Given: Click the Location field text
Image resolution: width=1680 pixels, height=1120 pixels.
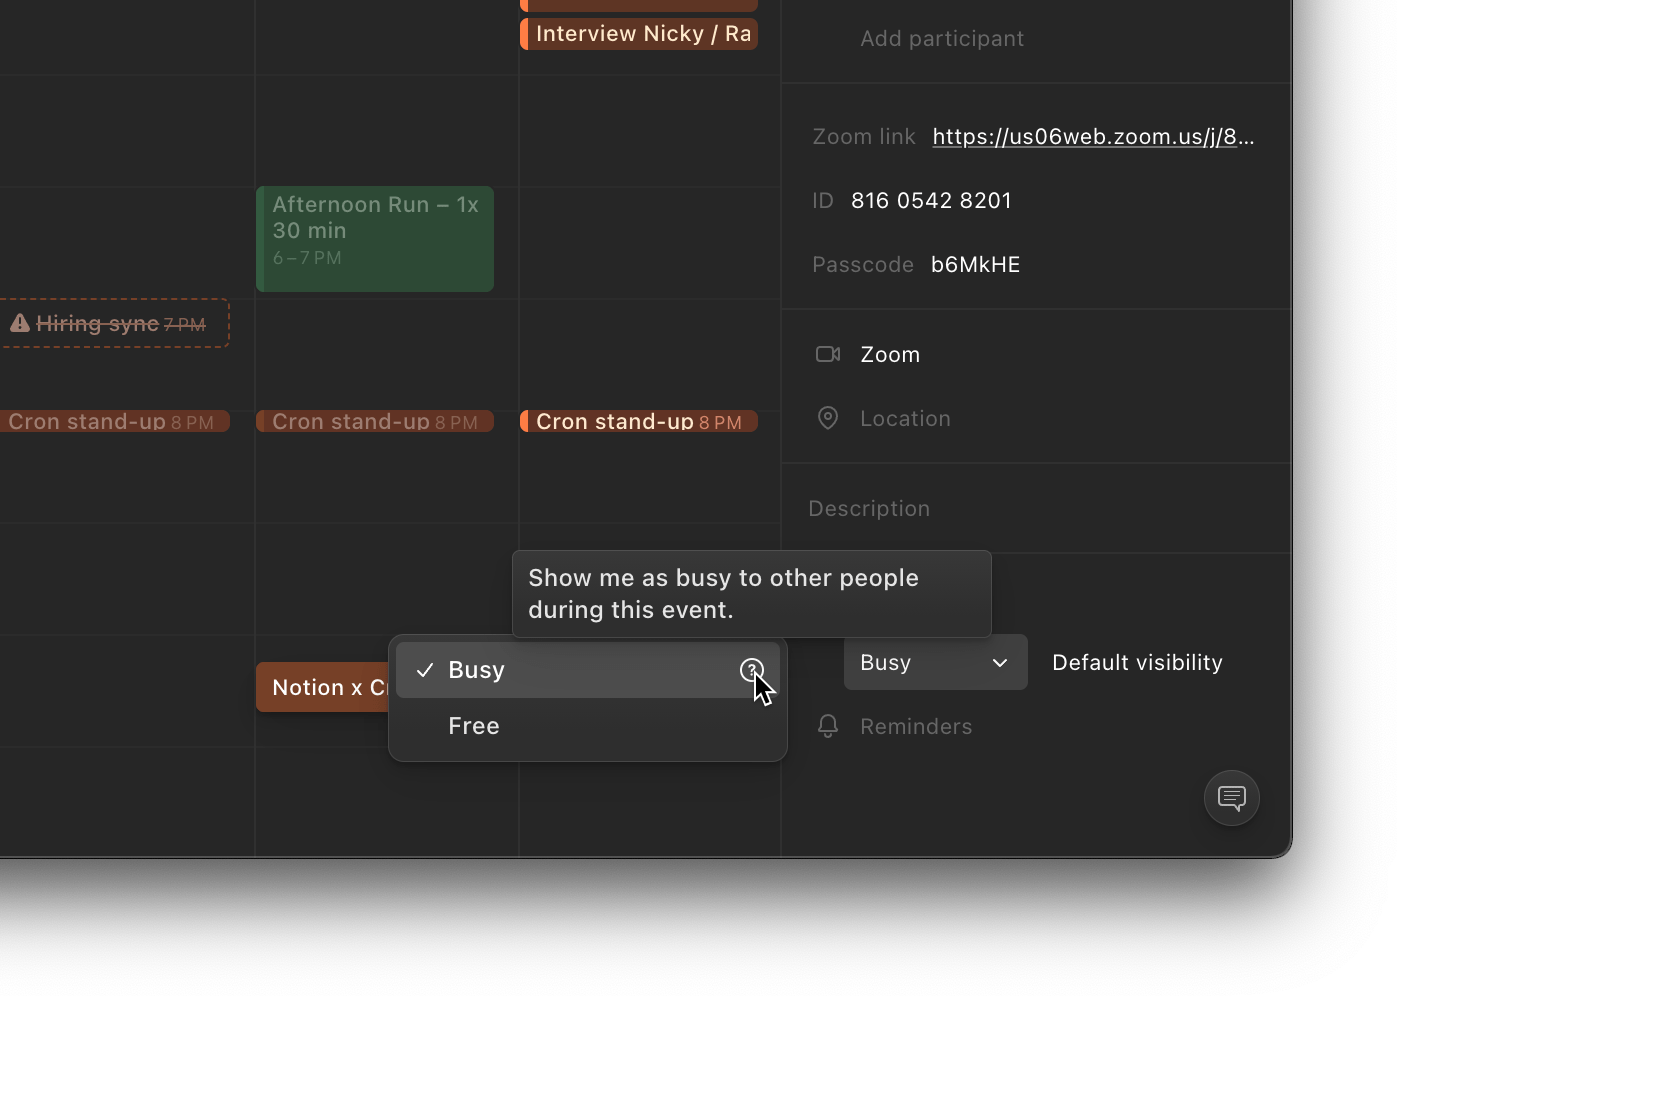Looking at the screenshot, I should 905,418.
